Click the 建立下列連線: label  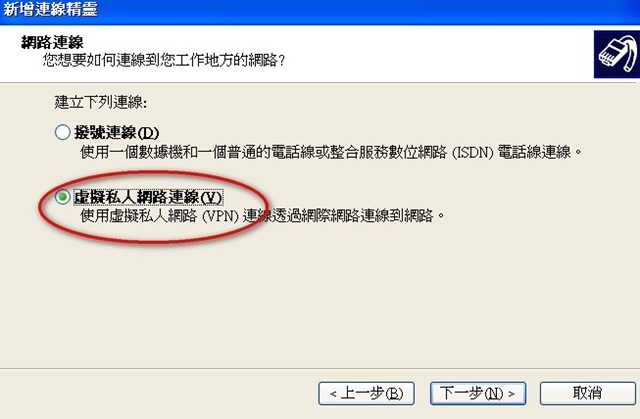click(x=100, y=102)
